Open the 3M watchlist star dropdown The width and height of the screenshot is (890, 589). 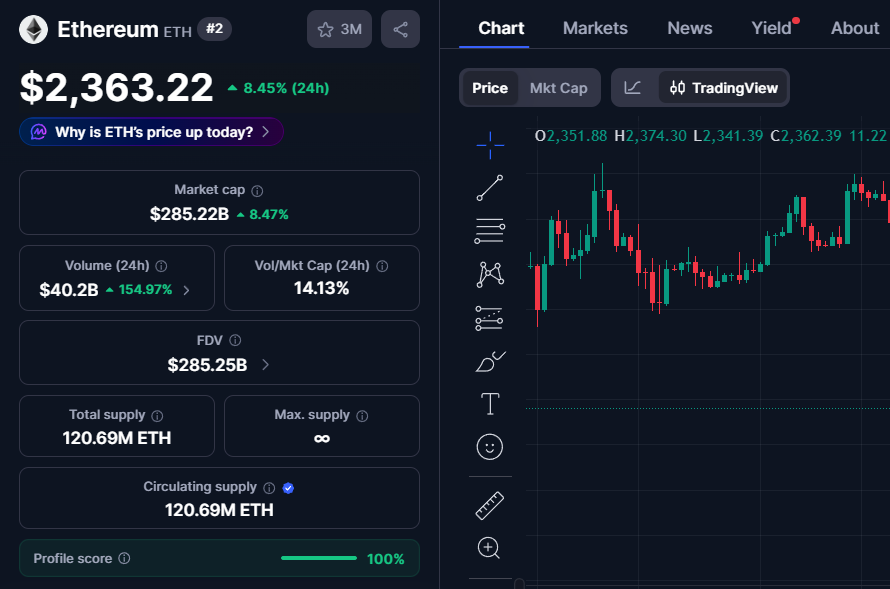339,29
